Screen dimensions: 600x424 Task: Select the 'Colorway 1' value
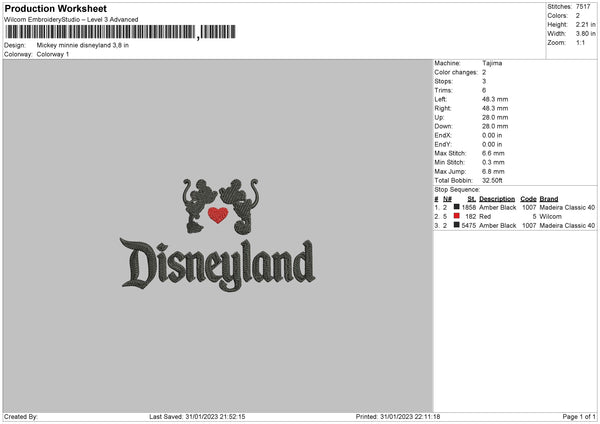pos(53,54)
